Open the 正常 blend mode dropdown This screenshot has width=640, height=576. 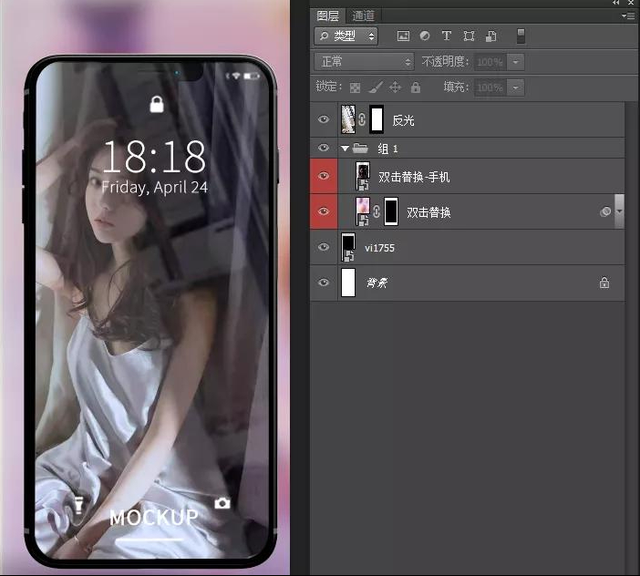click(364, 62)
